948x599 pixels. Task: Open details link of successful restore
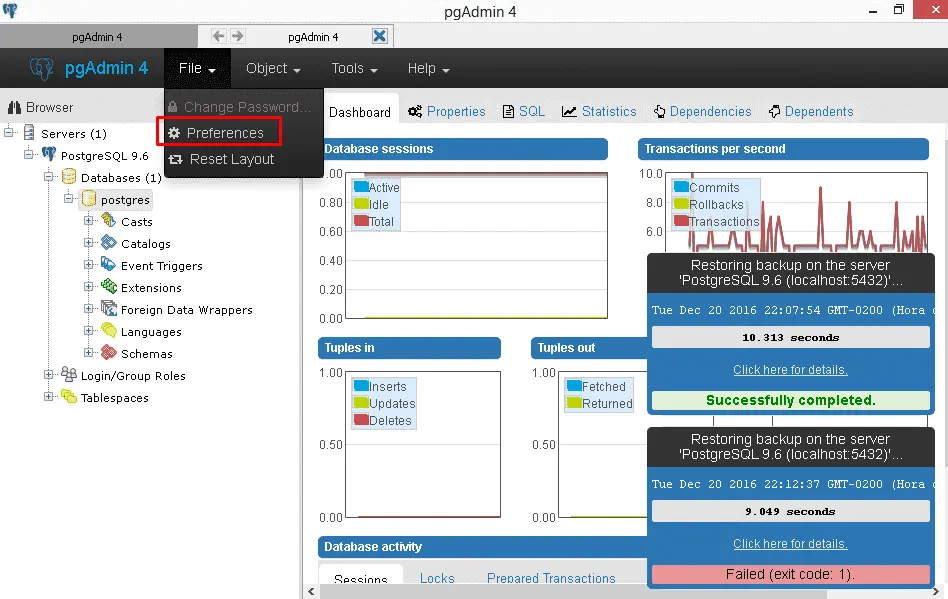(790, 370)
